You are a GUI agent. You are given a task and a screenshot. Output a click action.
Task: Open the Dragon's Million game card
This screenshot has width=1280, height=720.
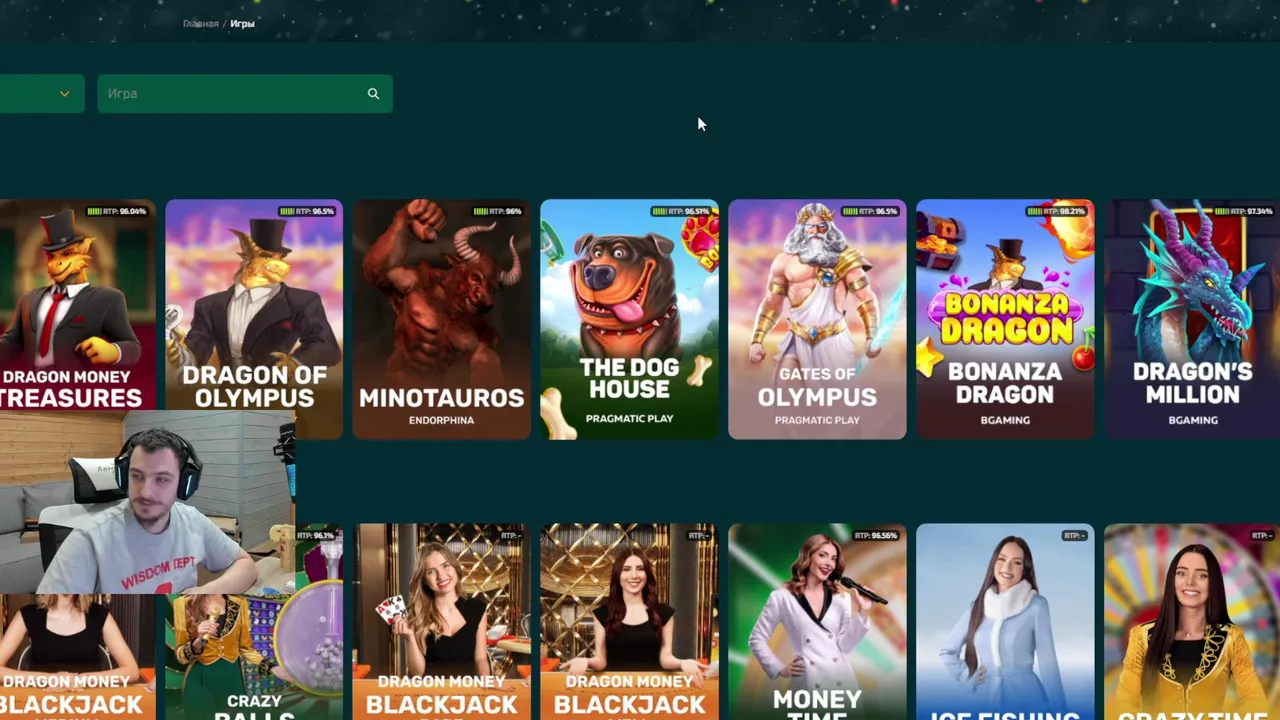pos(1192,319)
